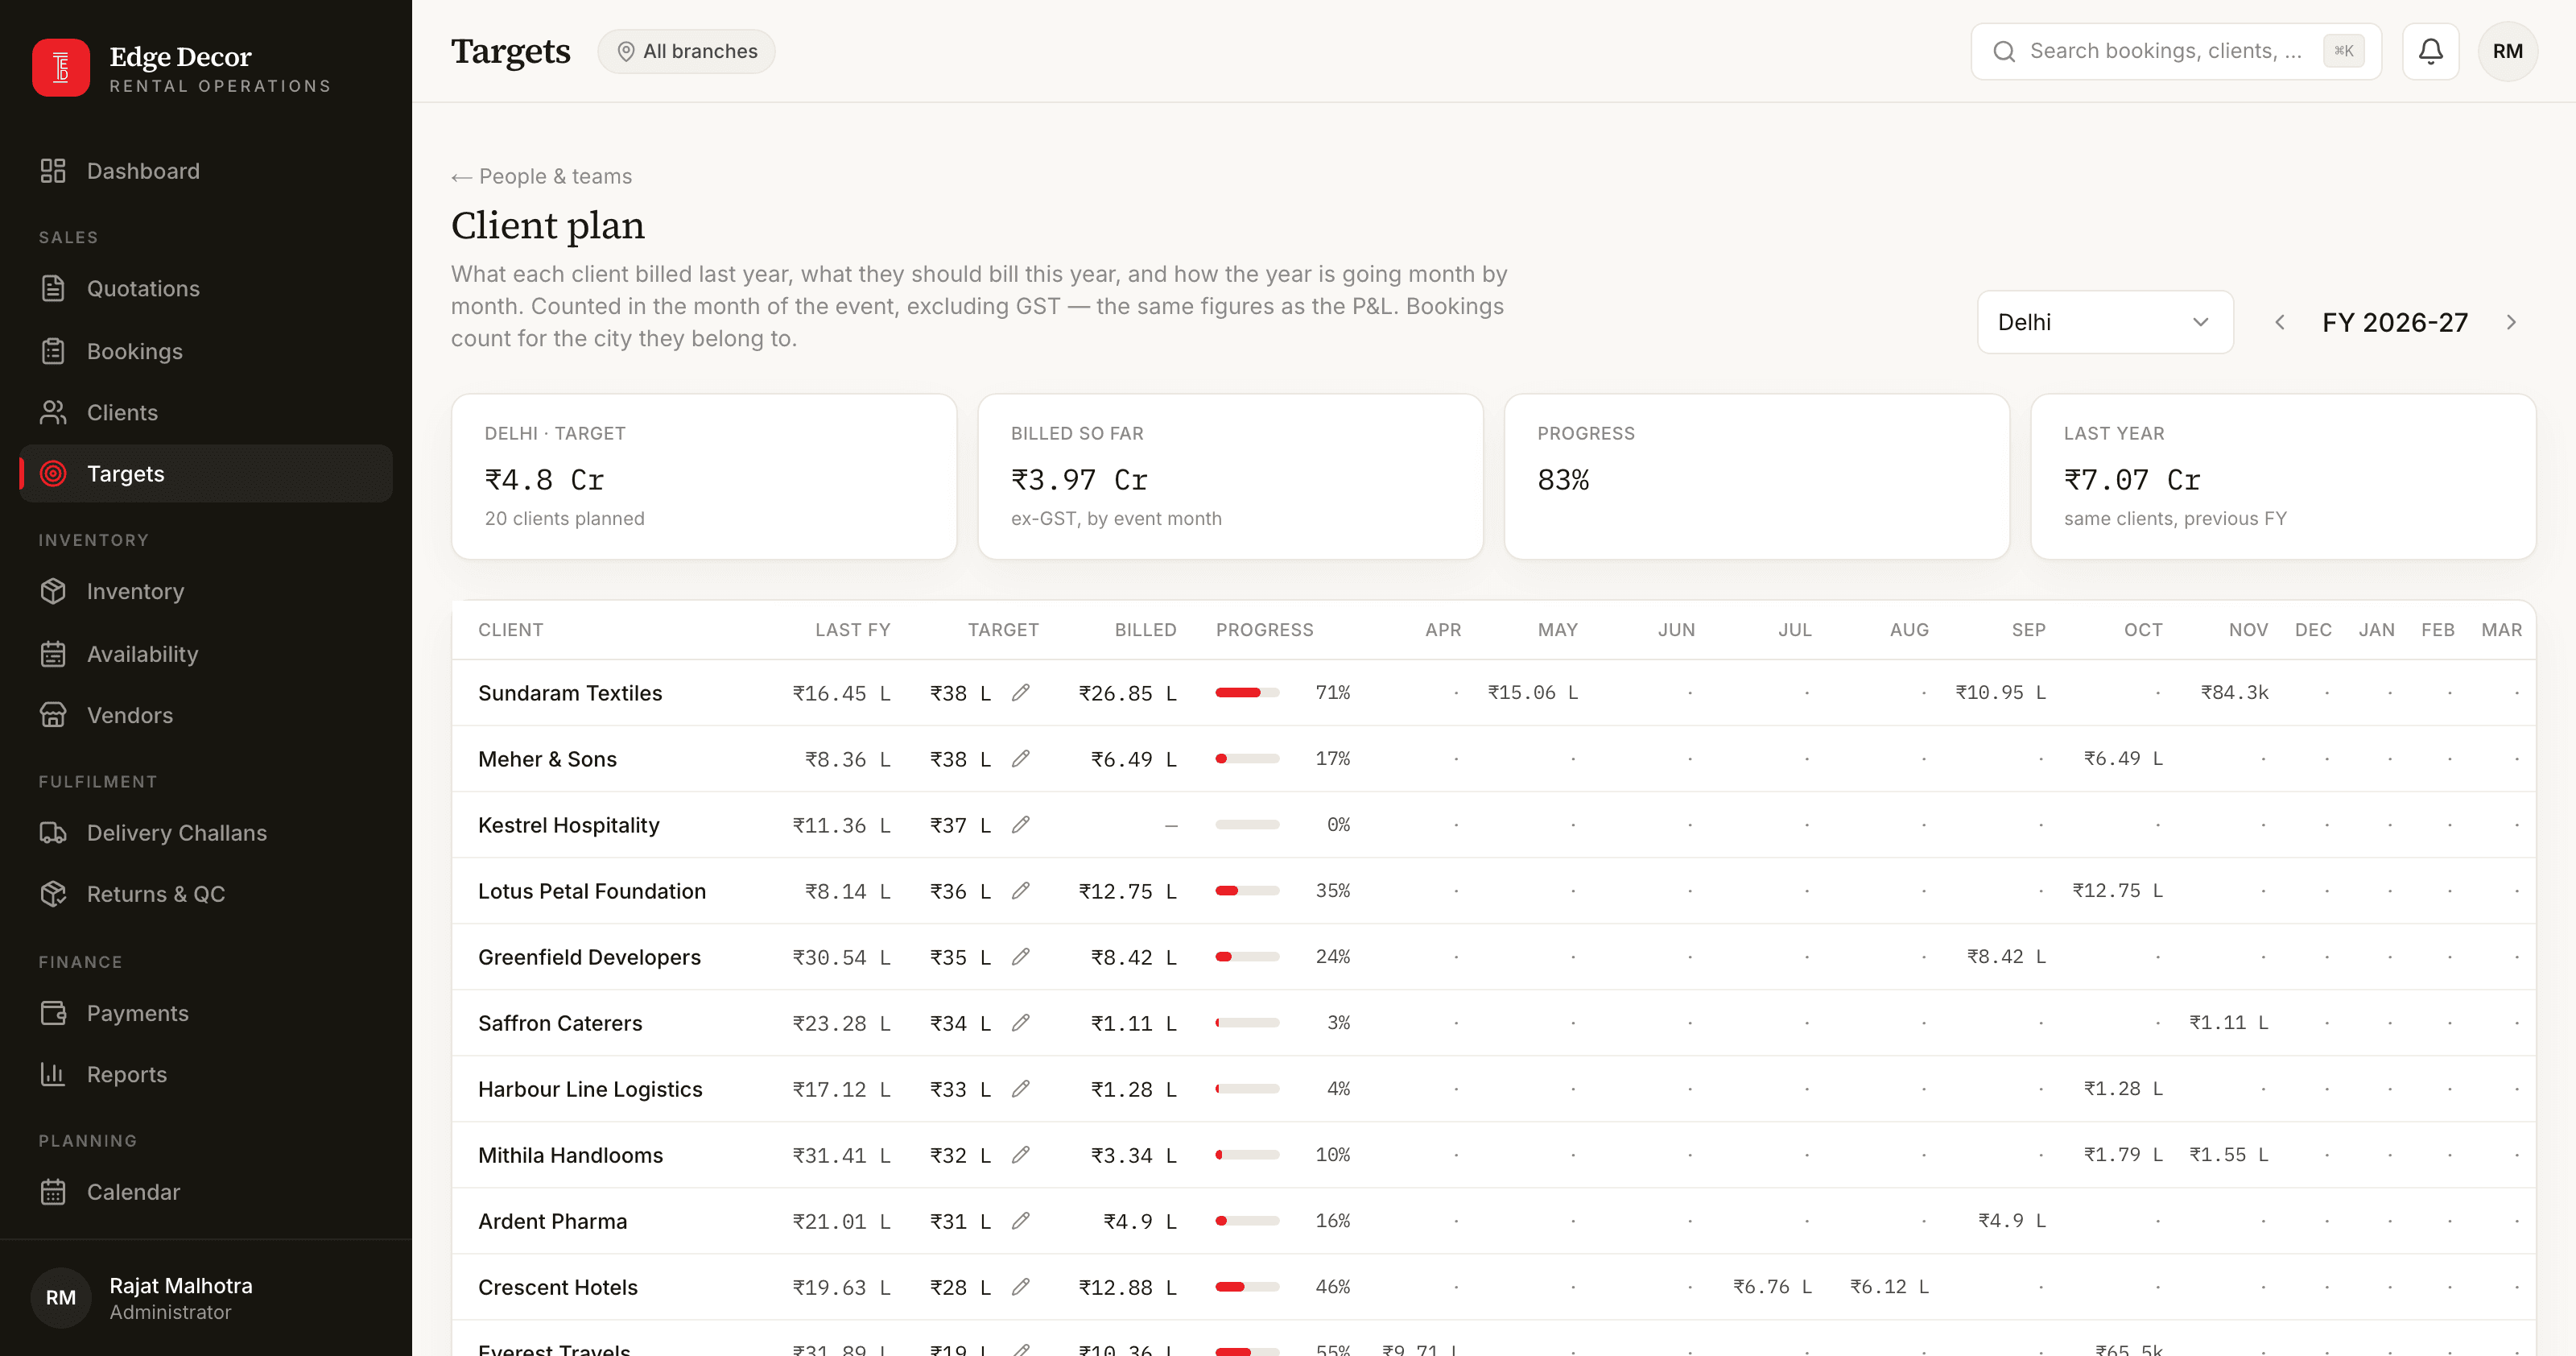Focus the search bookings, clients field
This screenshot has width=2576, height=1356.
pos(2175,51)
